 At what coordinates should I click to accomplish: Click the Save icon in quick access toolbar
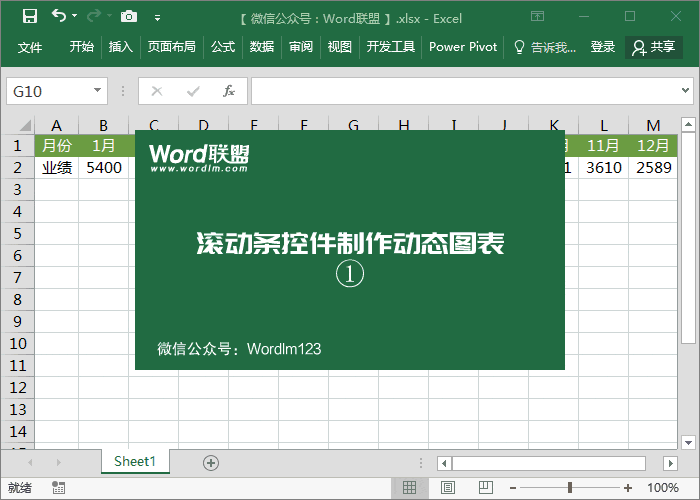click(x=30, y=17)
